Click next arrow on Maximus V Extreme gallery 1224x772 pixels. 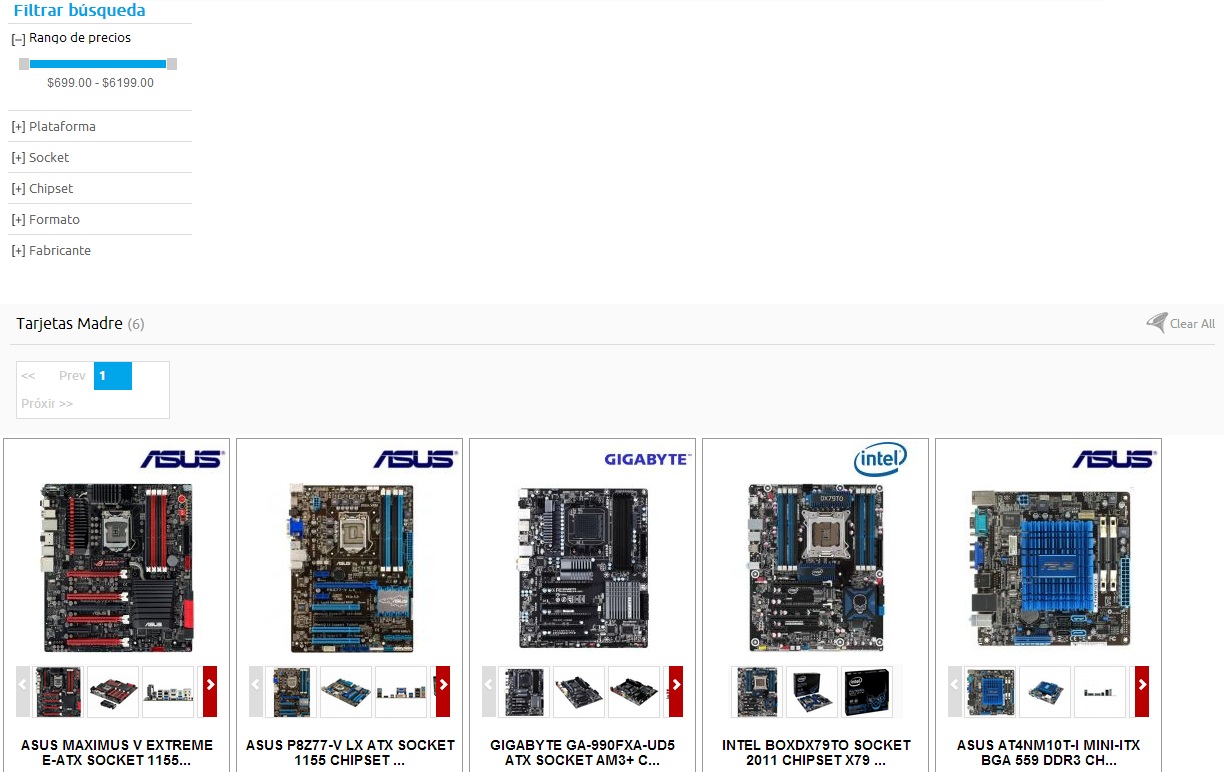(210, 691)
